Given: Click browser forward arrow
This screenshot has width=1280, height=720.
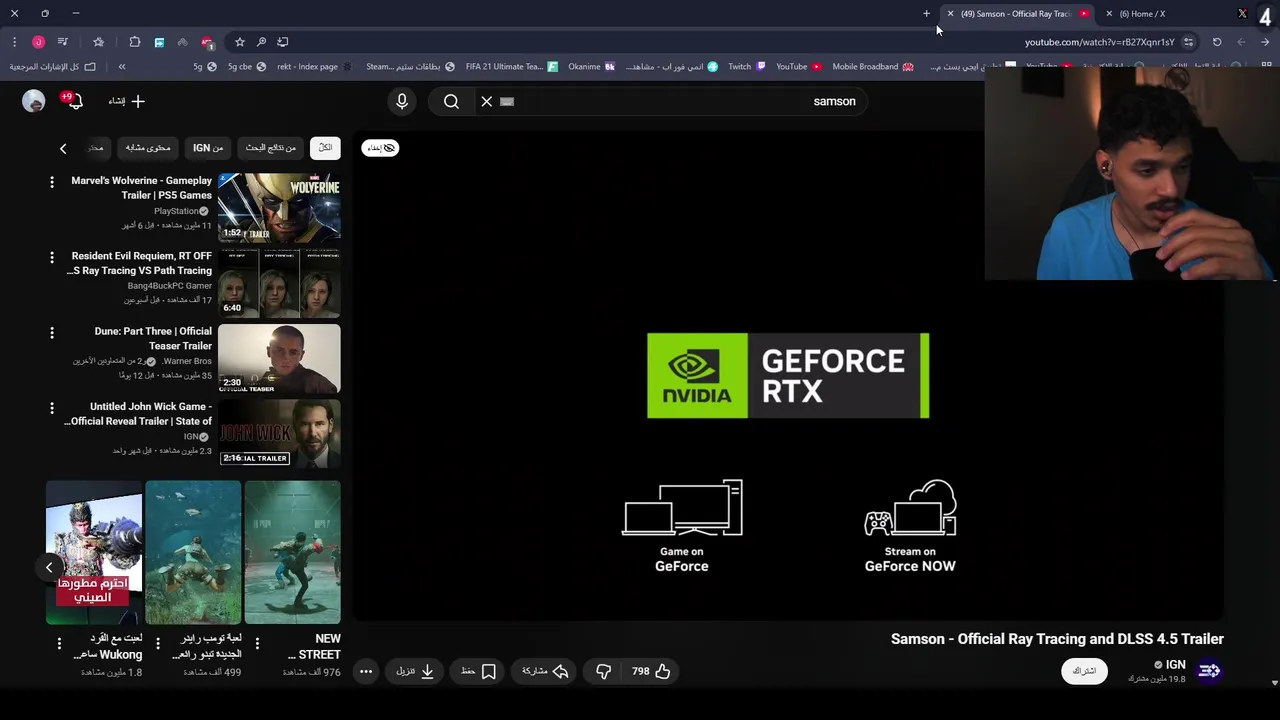Looking at the screenshot, I should pos(1241,42).
